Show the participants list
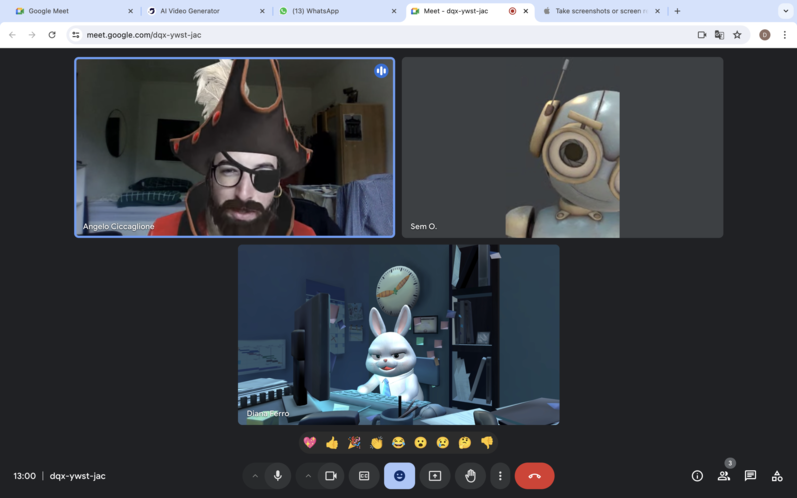Screen dimensions: 797x498 click(723, 476)
